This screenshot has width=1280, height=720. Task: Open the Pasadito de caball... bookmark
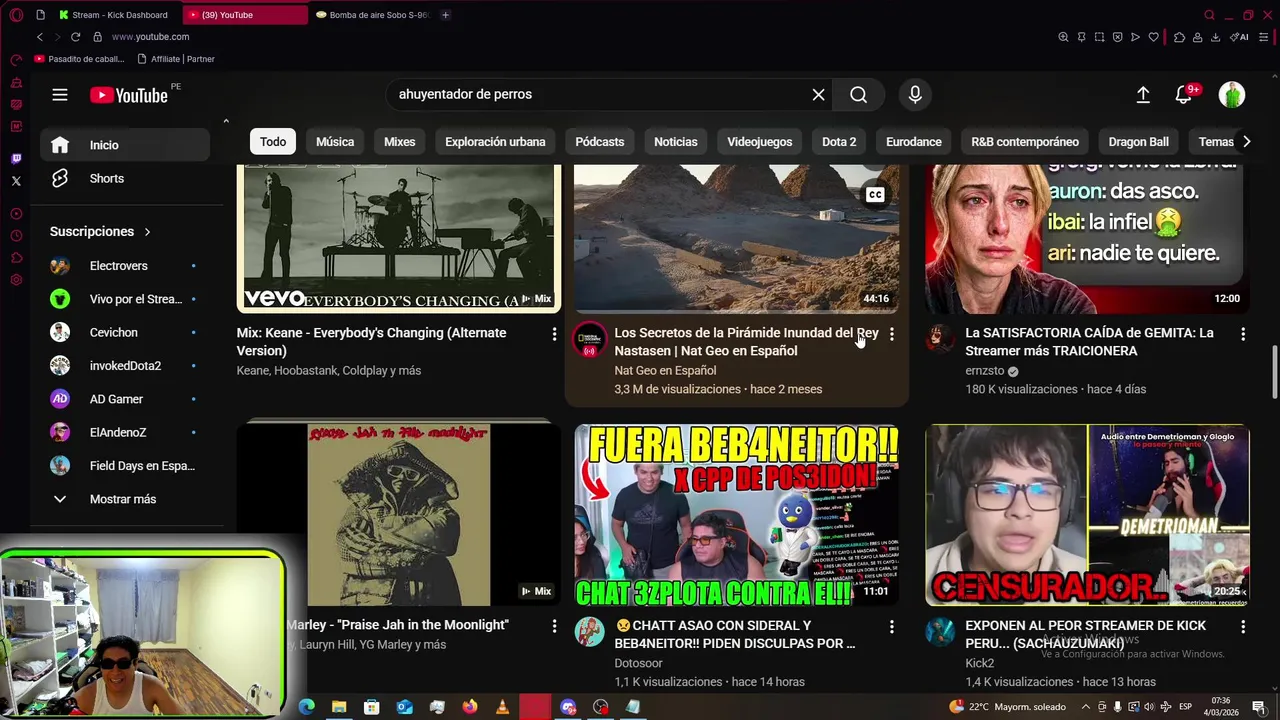pyautogui.click(x=78, y=59)
